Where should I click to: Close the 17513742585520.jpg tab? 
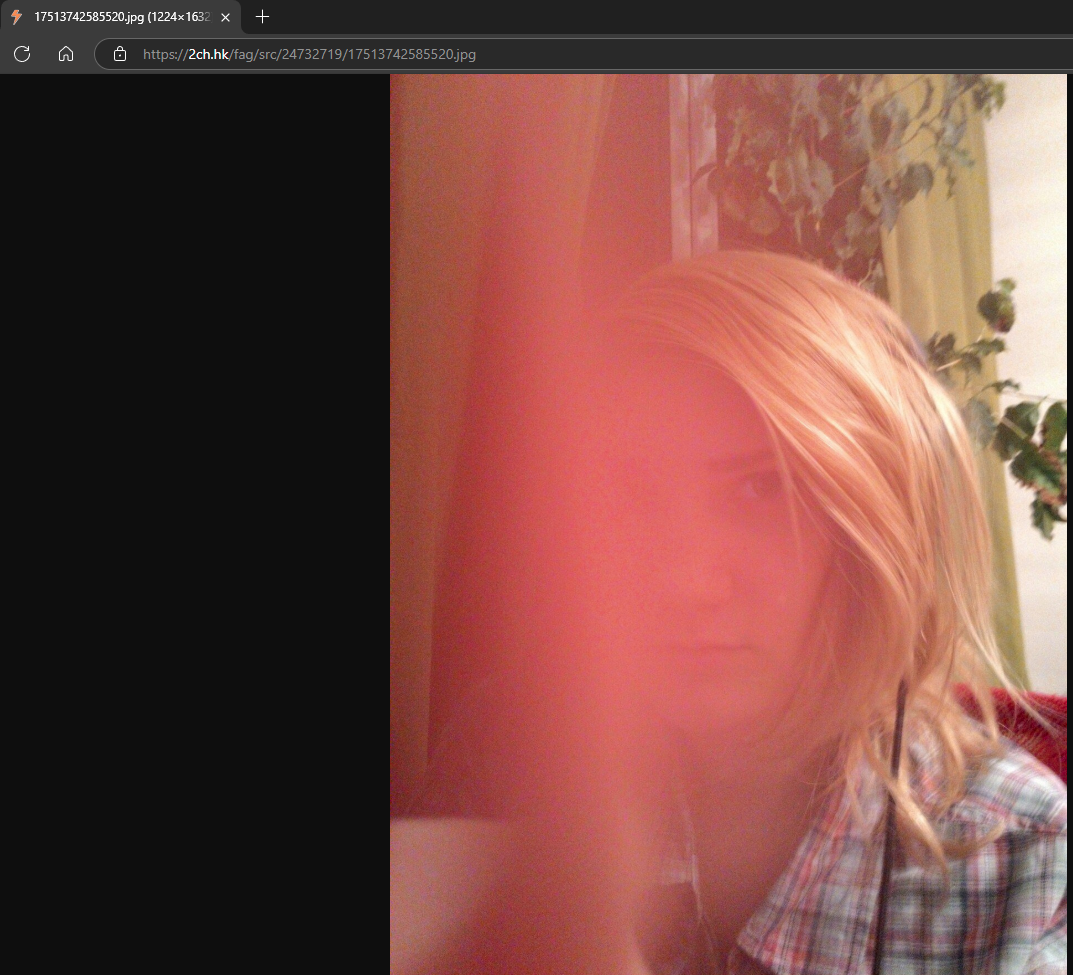click(225, 17)
